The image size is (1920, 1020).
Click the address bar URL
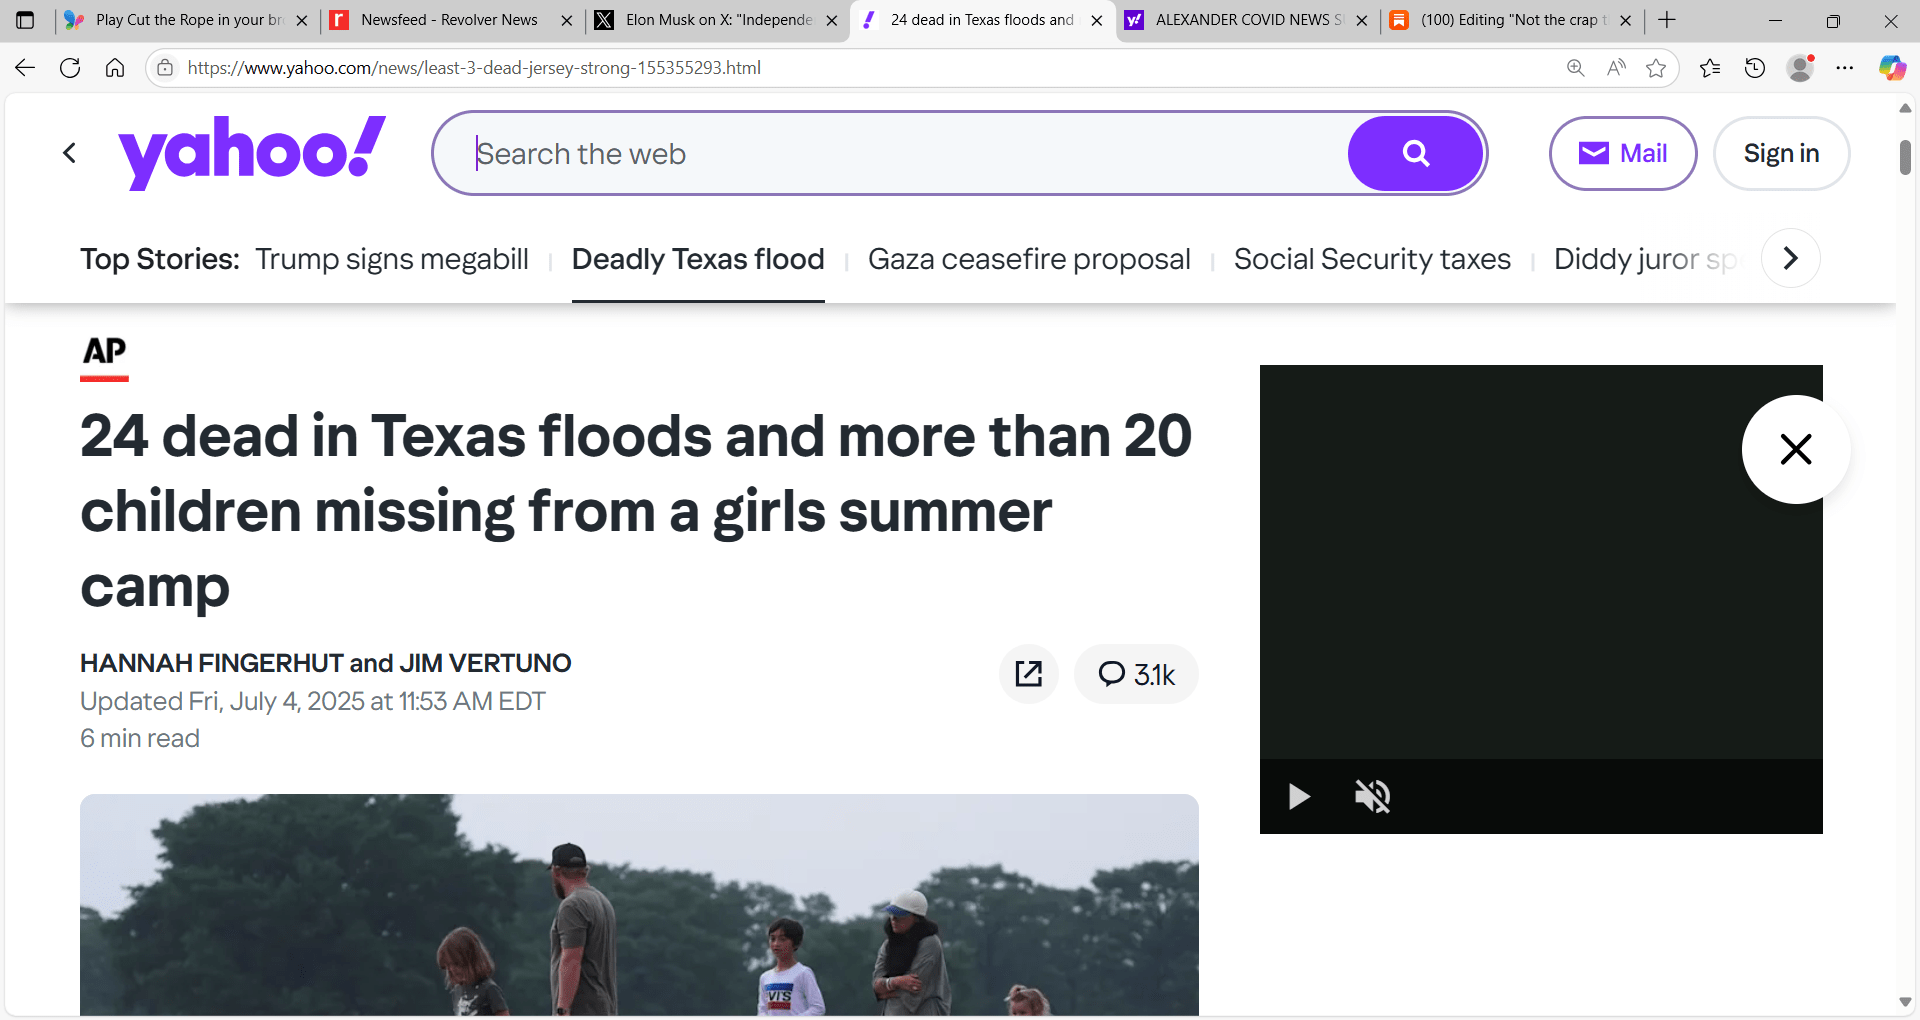pos(474,68)
